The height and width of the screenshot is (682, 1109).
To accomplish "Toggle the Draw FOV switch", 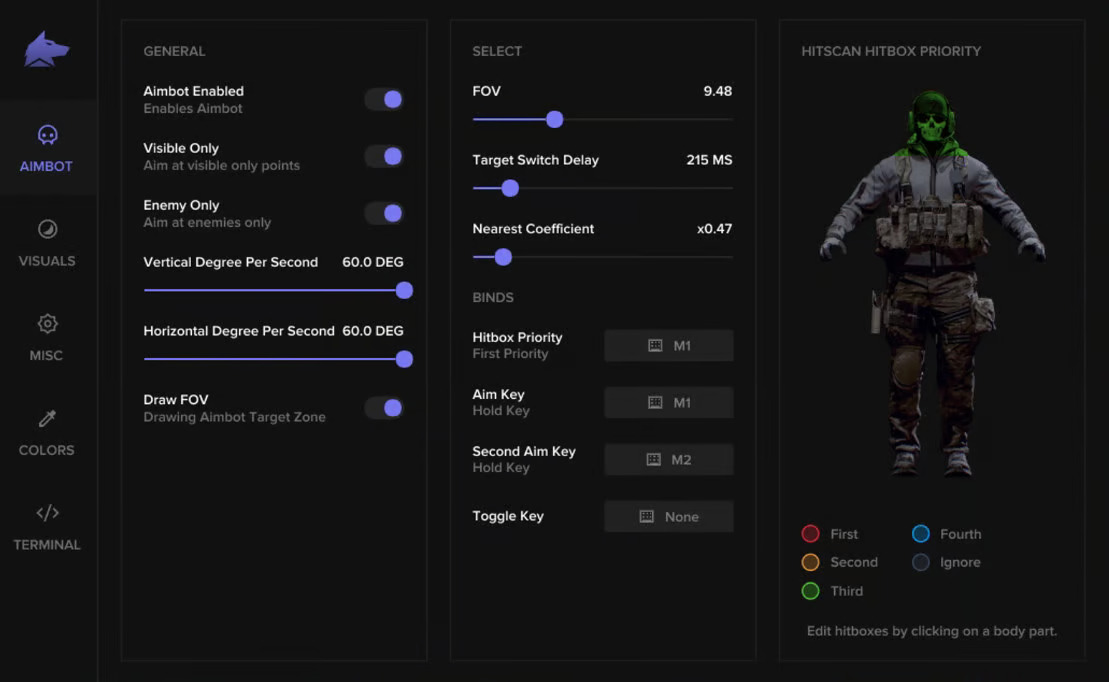I will (384, 407).
